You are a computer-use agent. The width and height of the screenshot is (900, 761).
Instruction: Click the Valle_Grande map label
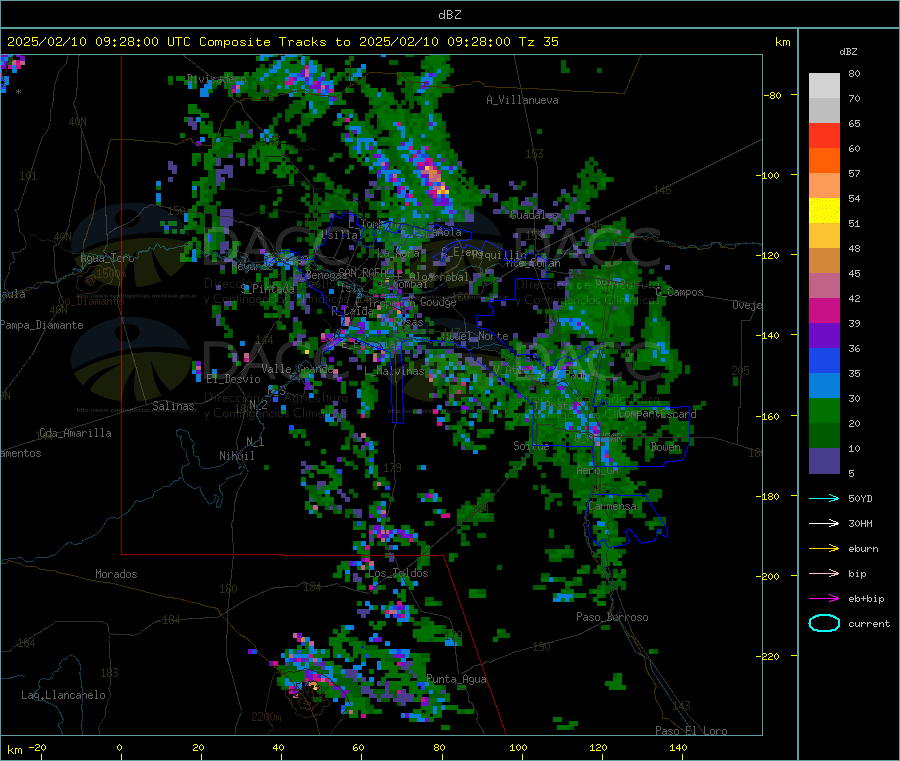pyautogui.click(x=297, y=368)
